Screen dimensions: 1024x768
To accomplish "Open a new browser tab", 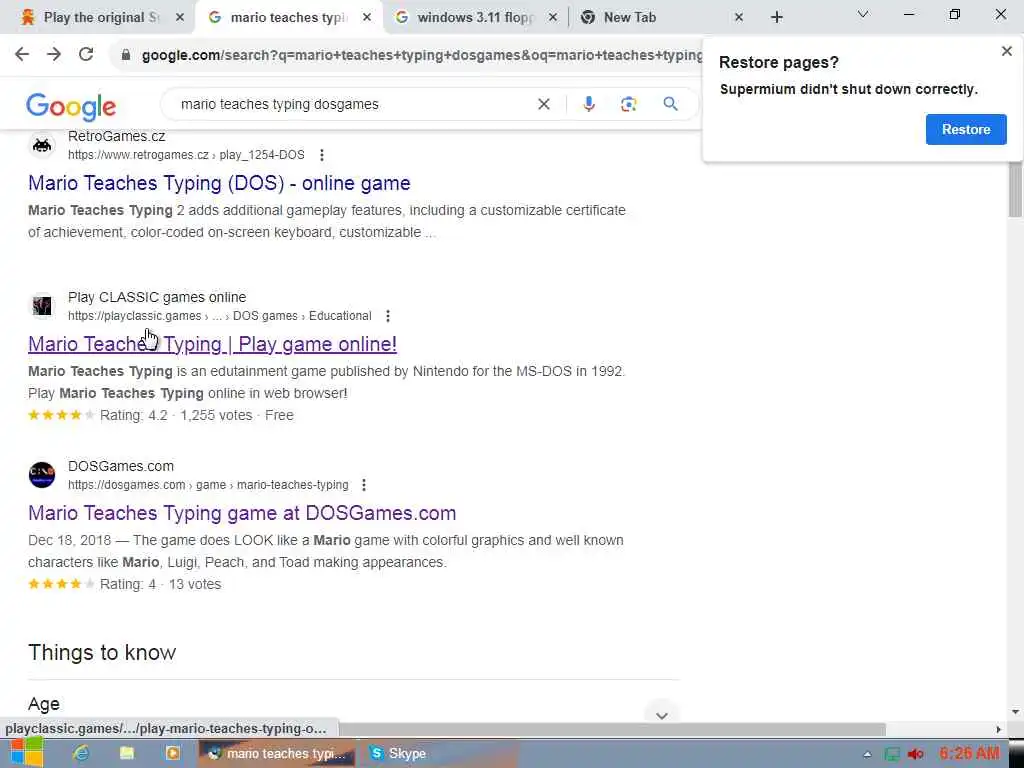I will (x=776, y=18).
